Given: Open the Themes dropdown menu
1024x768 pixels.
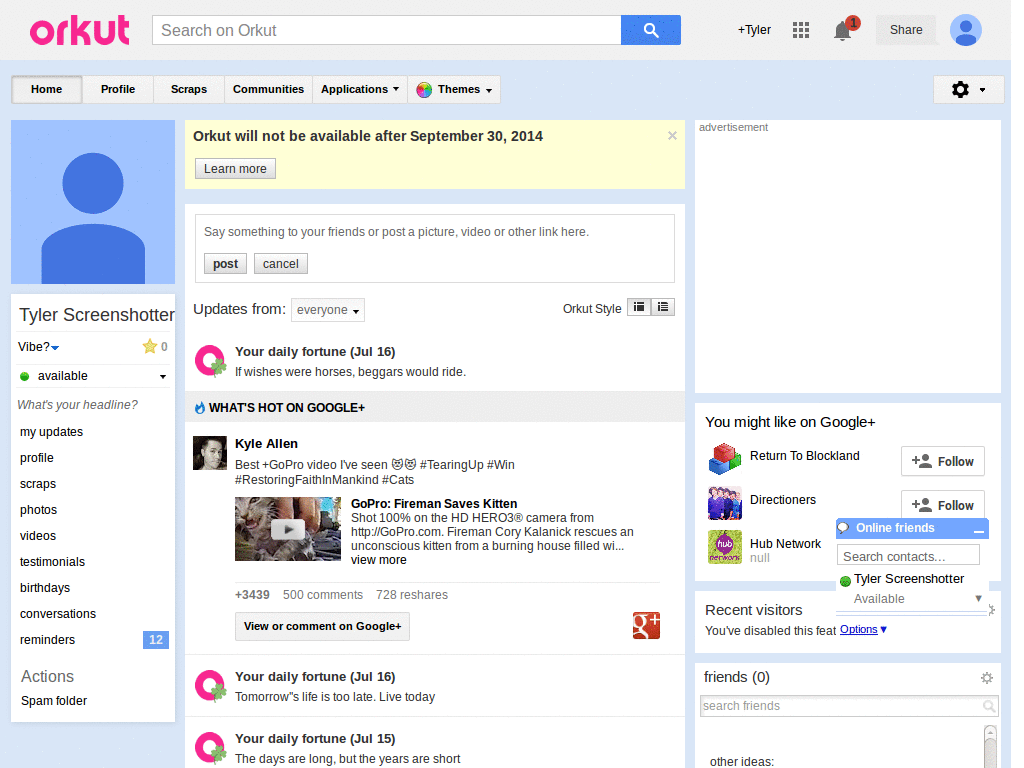Looking at the screenshot, I should click(x=454, y=89).
